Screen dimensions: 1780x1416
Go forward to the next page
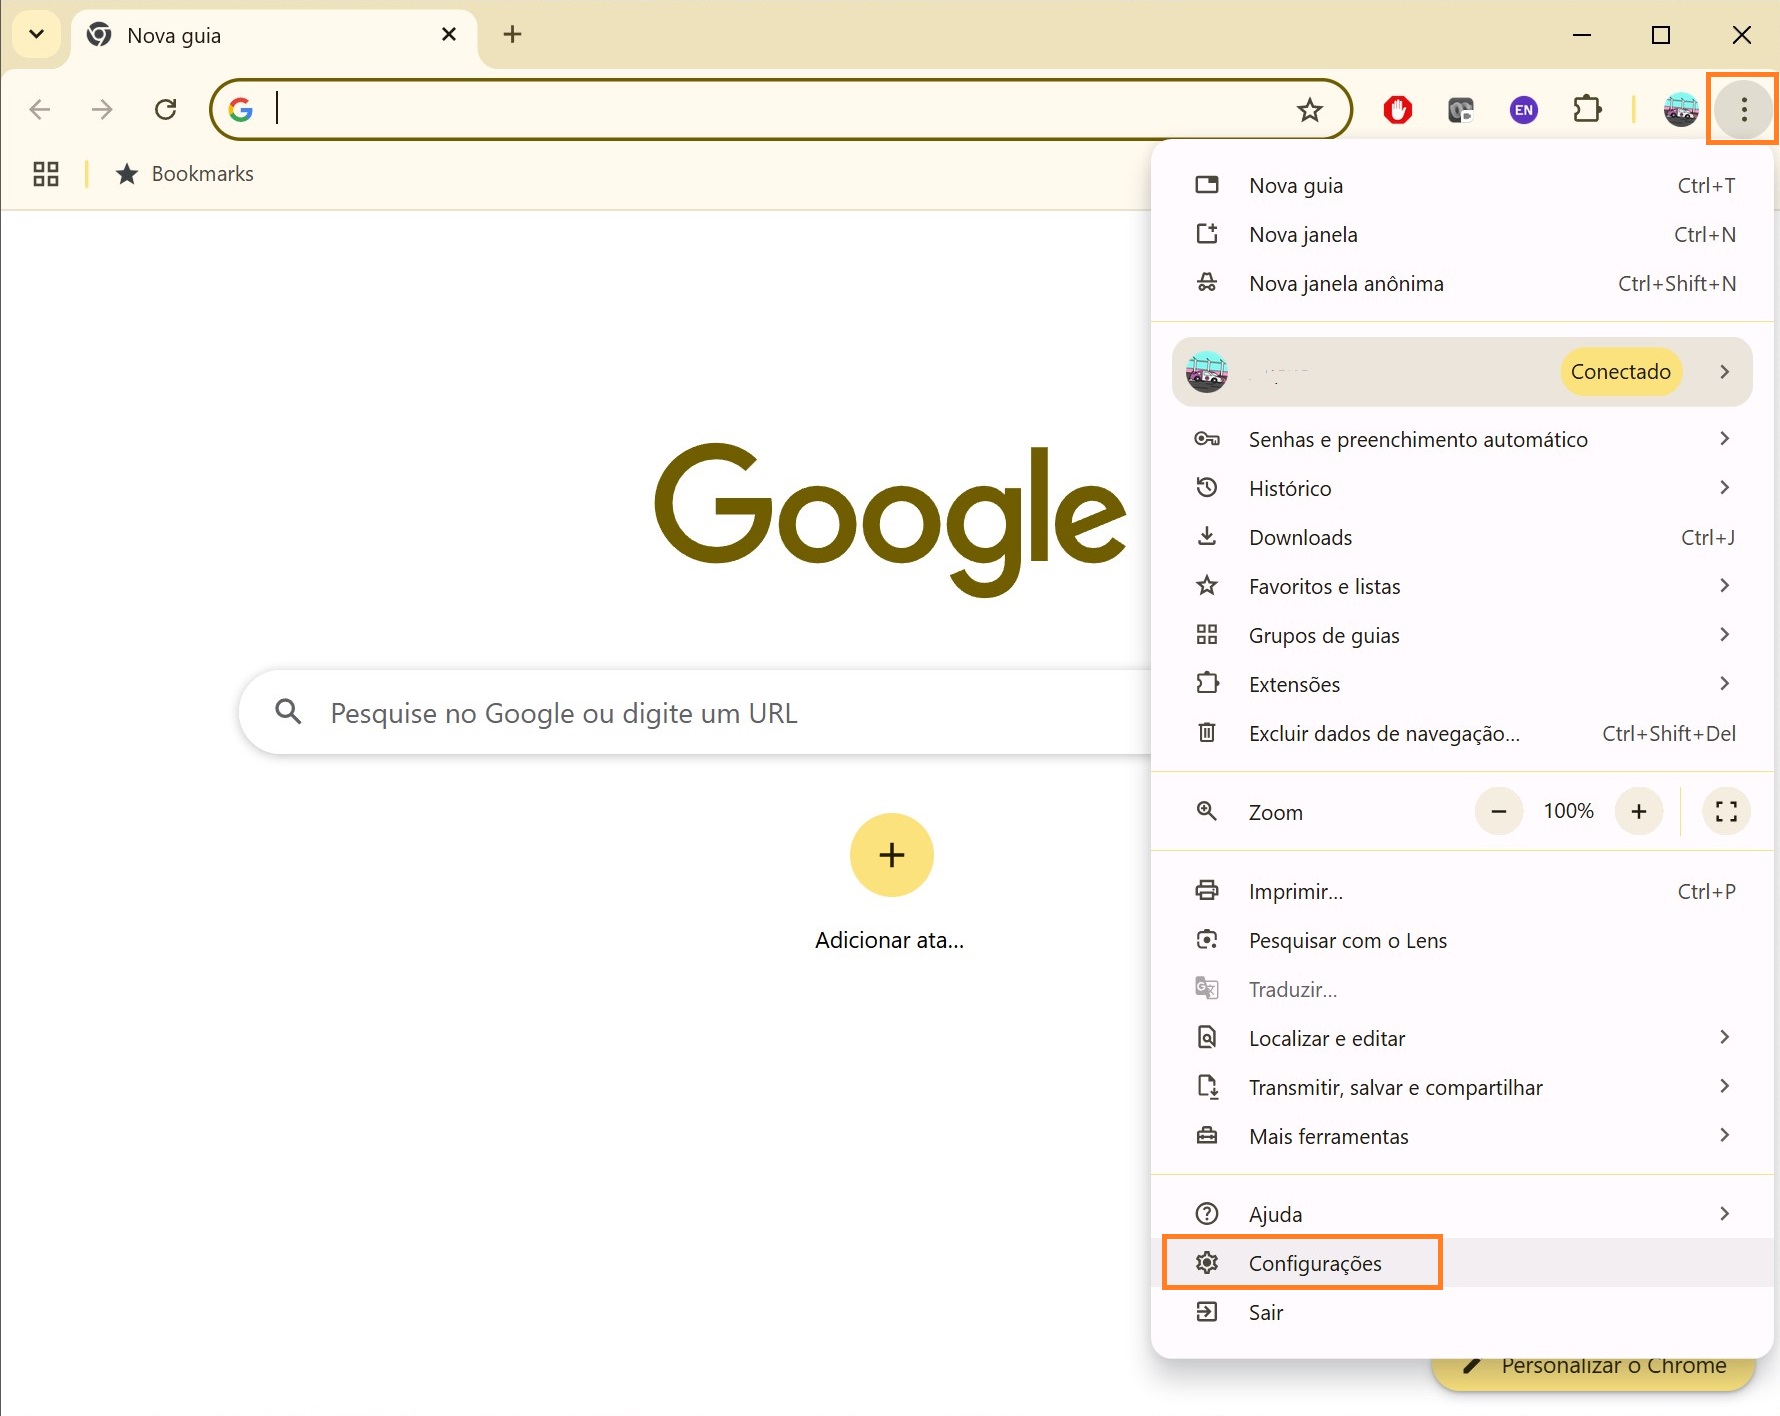(x=102, y=109)
